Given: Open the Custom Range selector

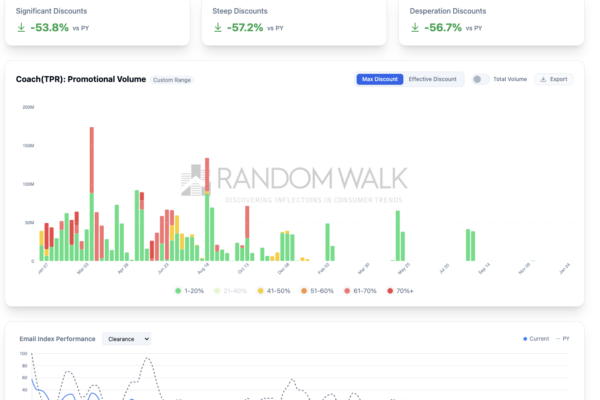Looking at the screenshot, I should pos(172,80).
